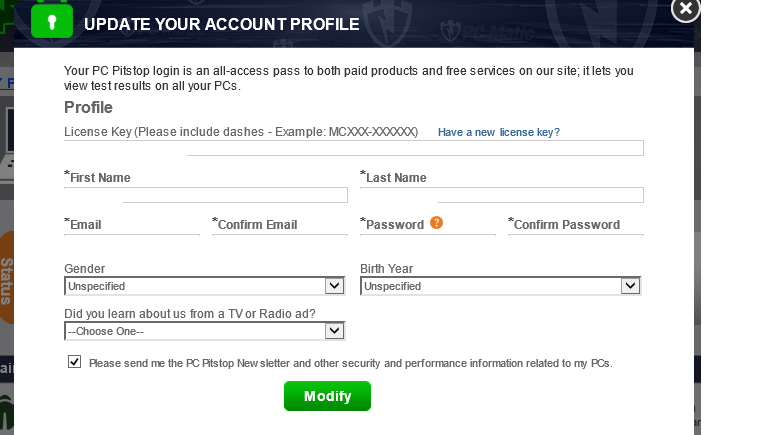
Task: Click the orange Status tab behind dialog
Action: (7, 280)
